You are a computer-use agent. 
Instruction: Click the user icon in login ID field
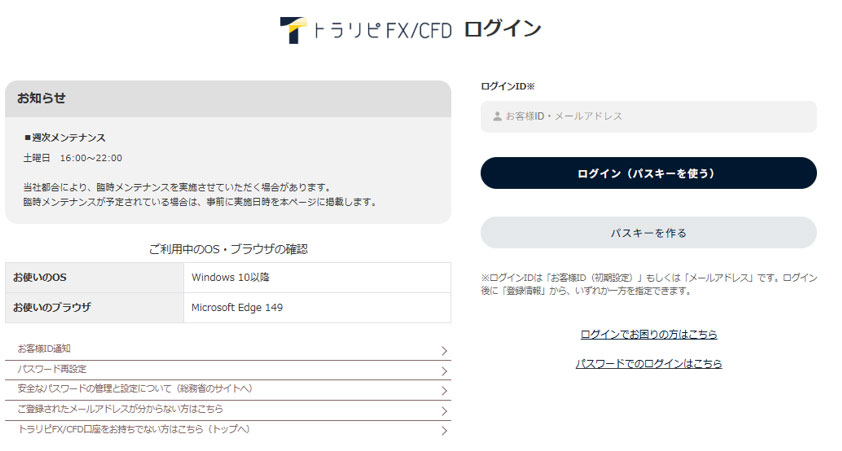497,116
